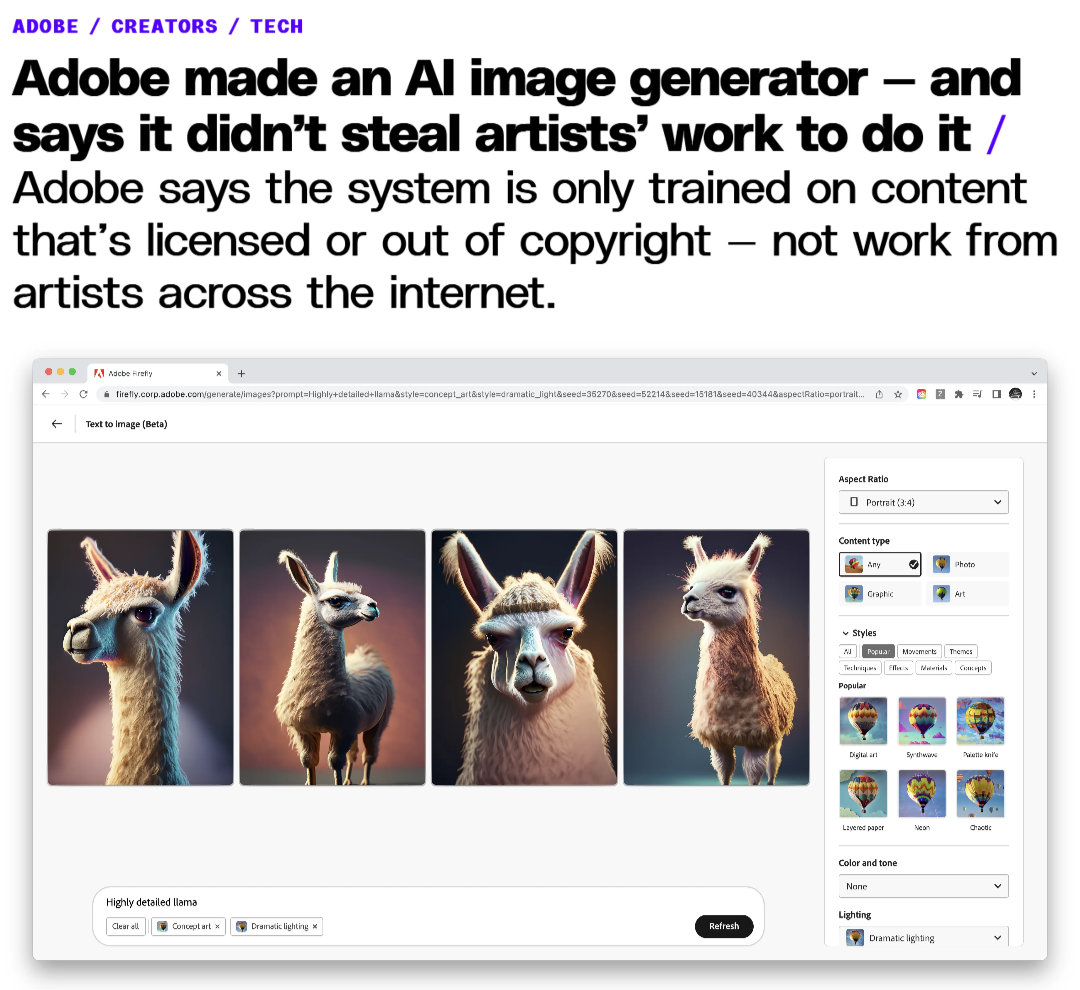Screen dimensions: 1080x990
Task: Switch to the Movements styles tab
Action: 920,651
